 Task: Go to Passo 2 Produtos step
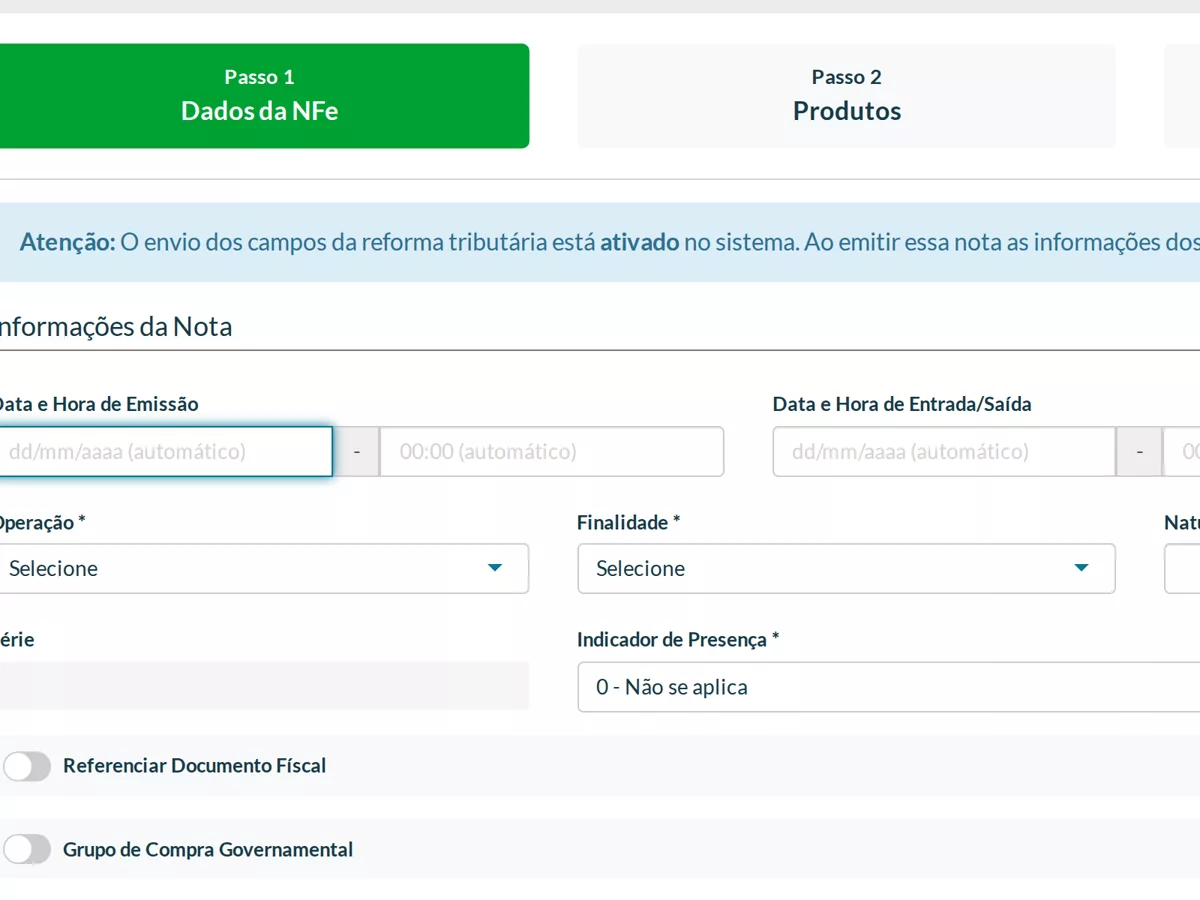tap(846, 96)
